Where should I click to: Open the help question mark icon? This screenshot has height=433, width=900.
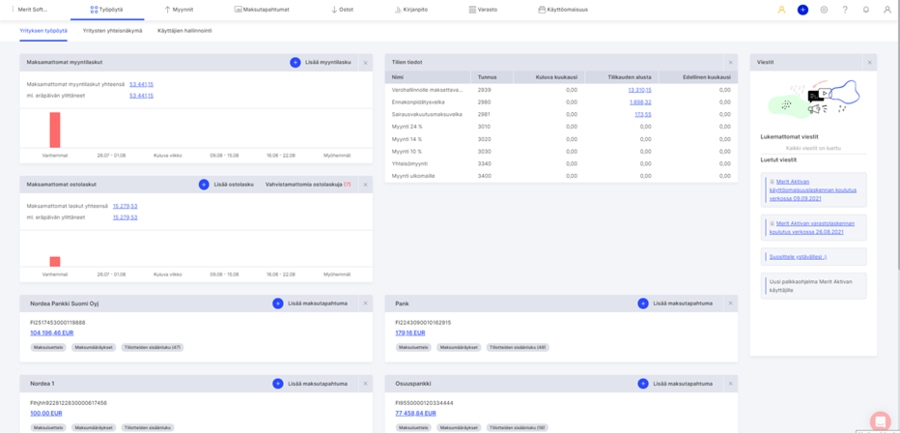coord(845,9)
